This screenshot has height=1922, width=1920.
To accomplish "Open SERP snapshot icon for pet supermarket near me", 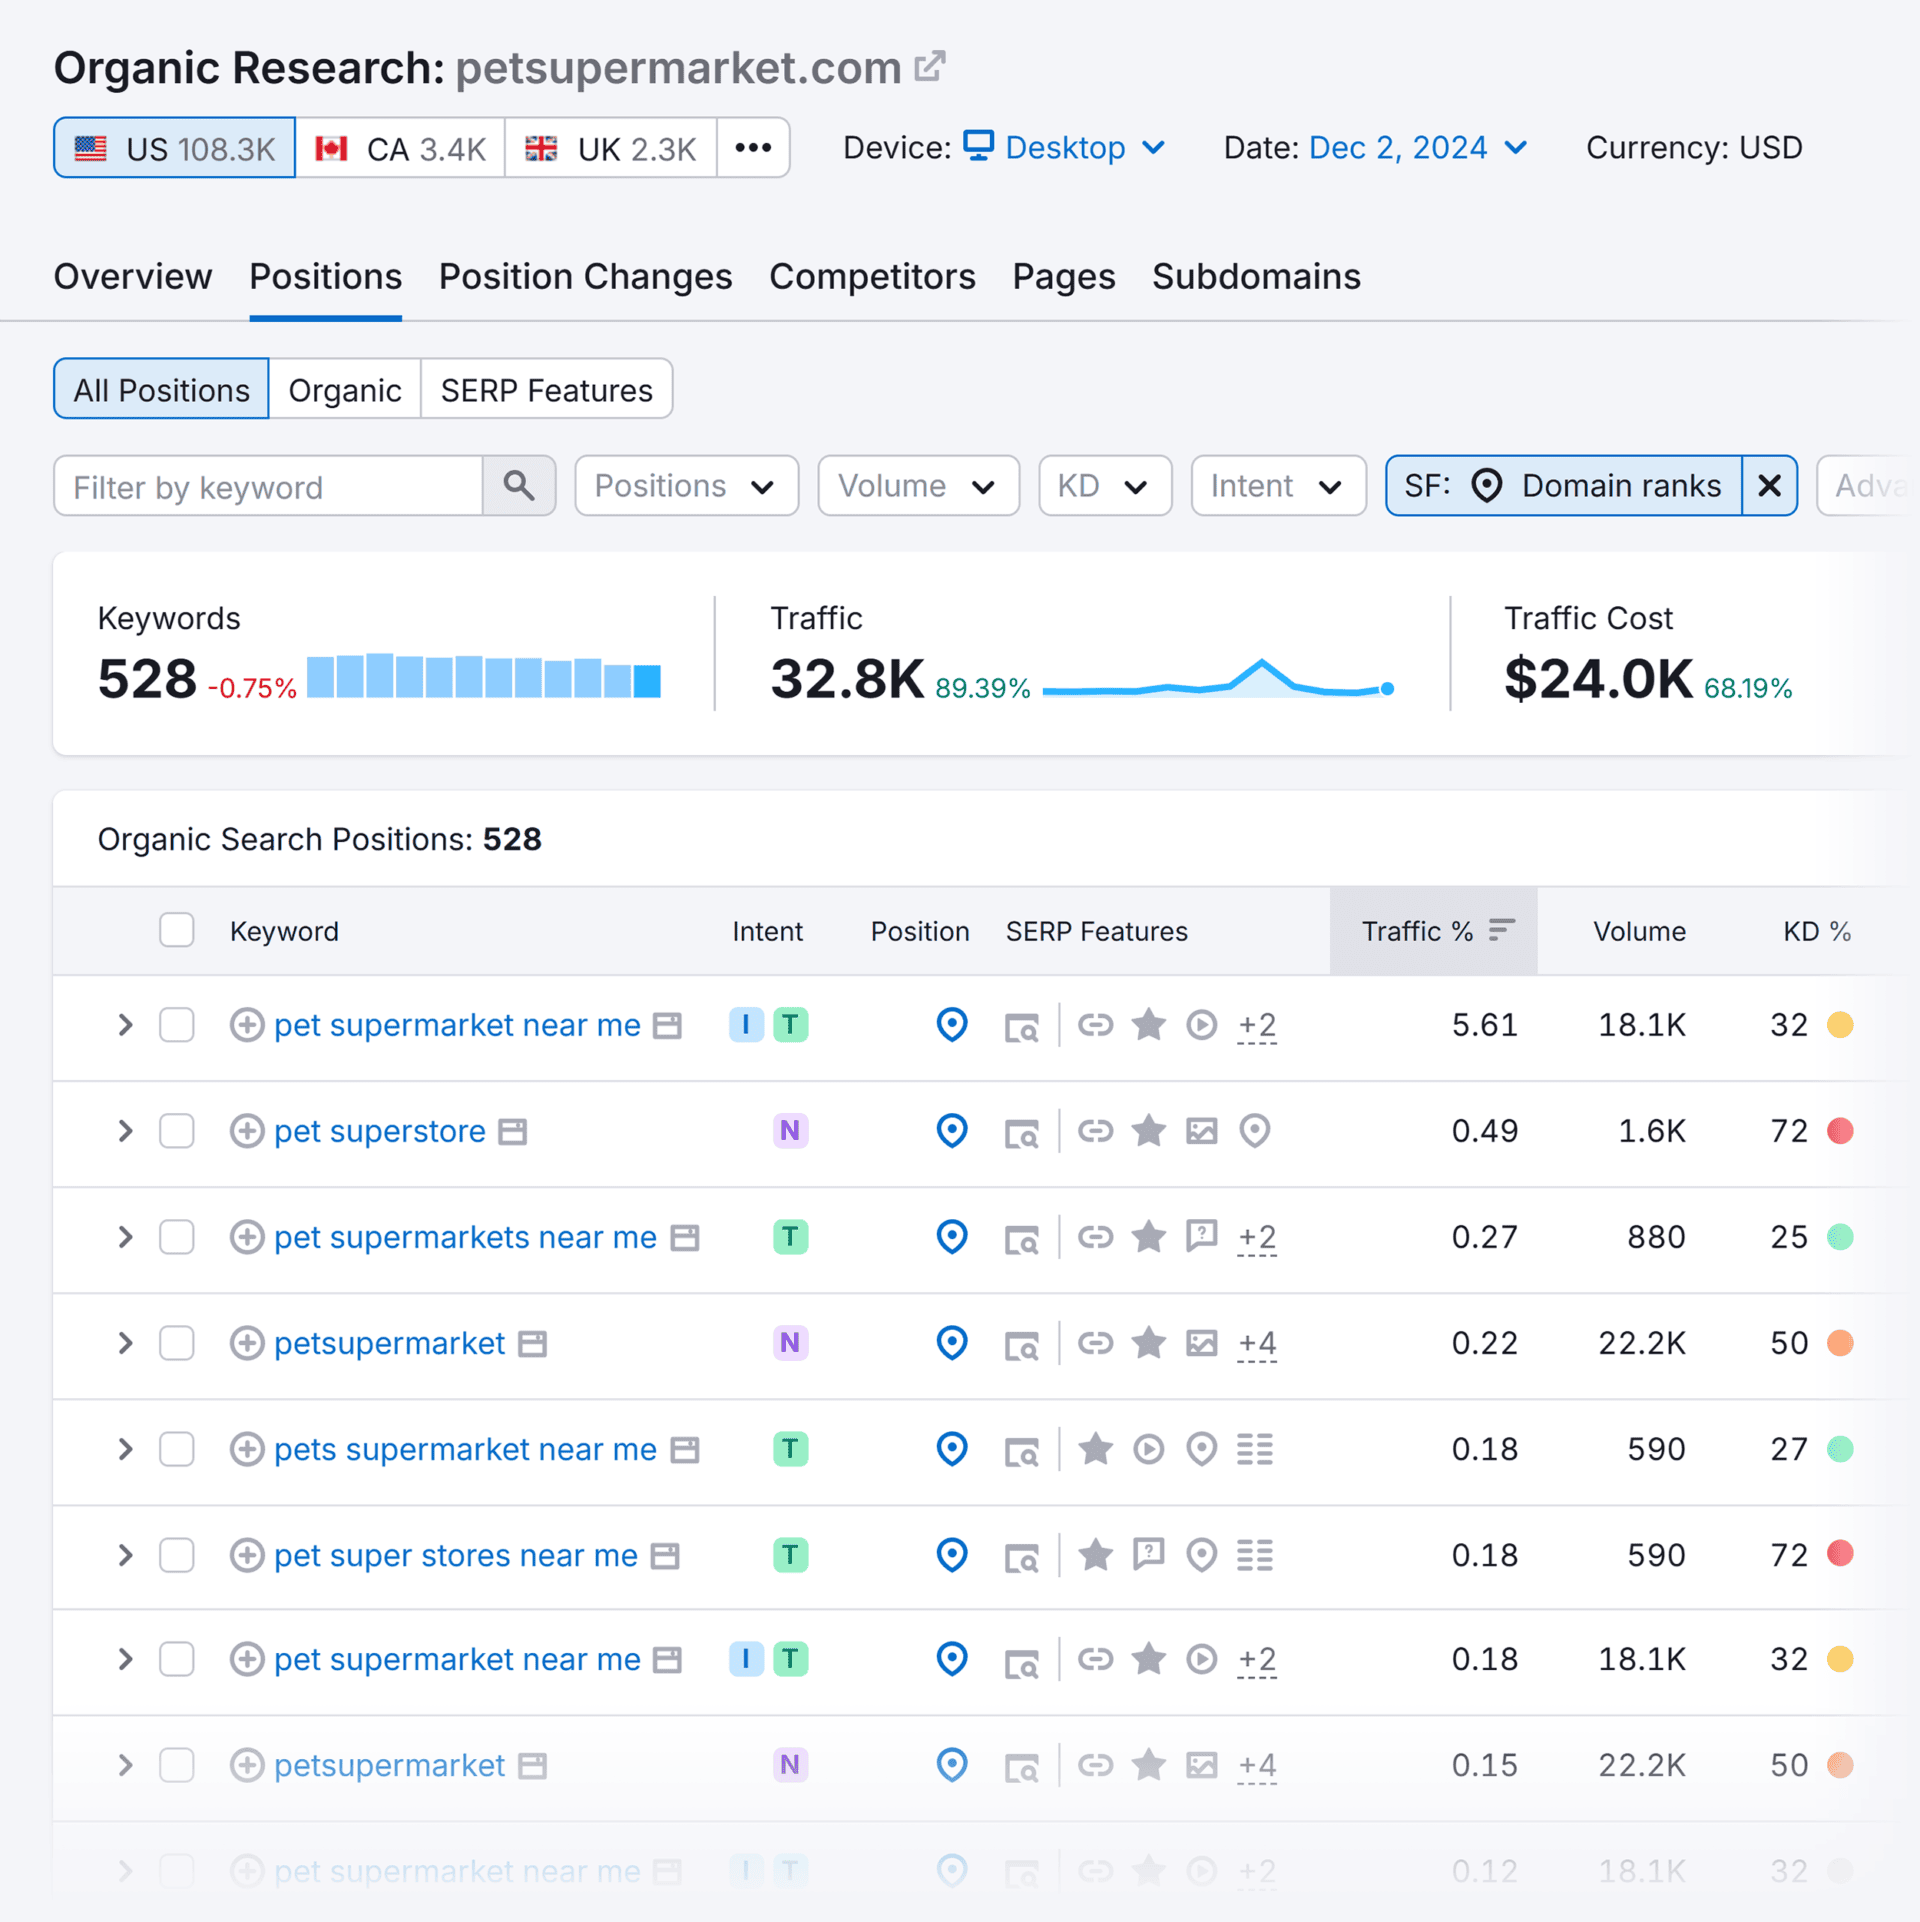I will pyautogui.click(x=1021, y=1026).
